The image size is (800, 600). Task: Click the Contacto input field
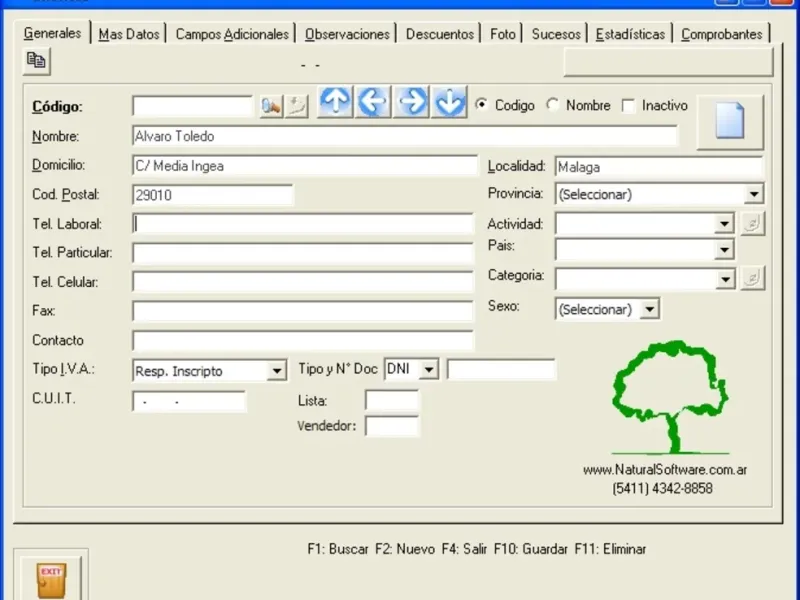point(303,340)
